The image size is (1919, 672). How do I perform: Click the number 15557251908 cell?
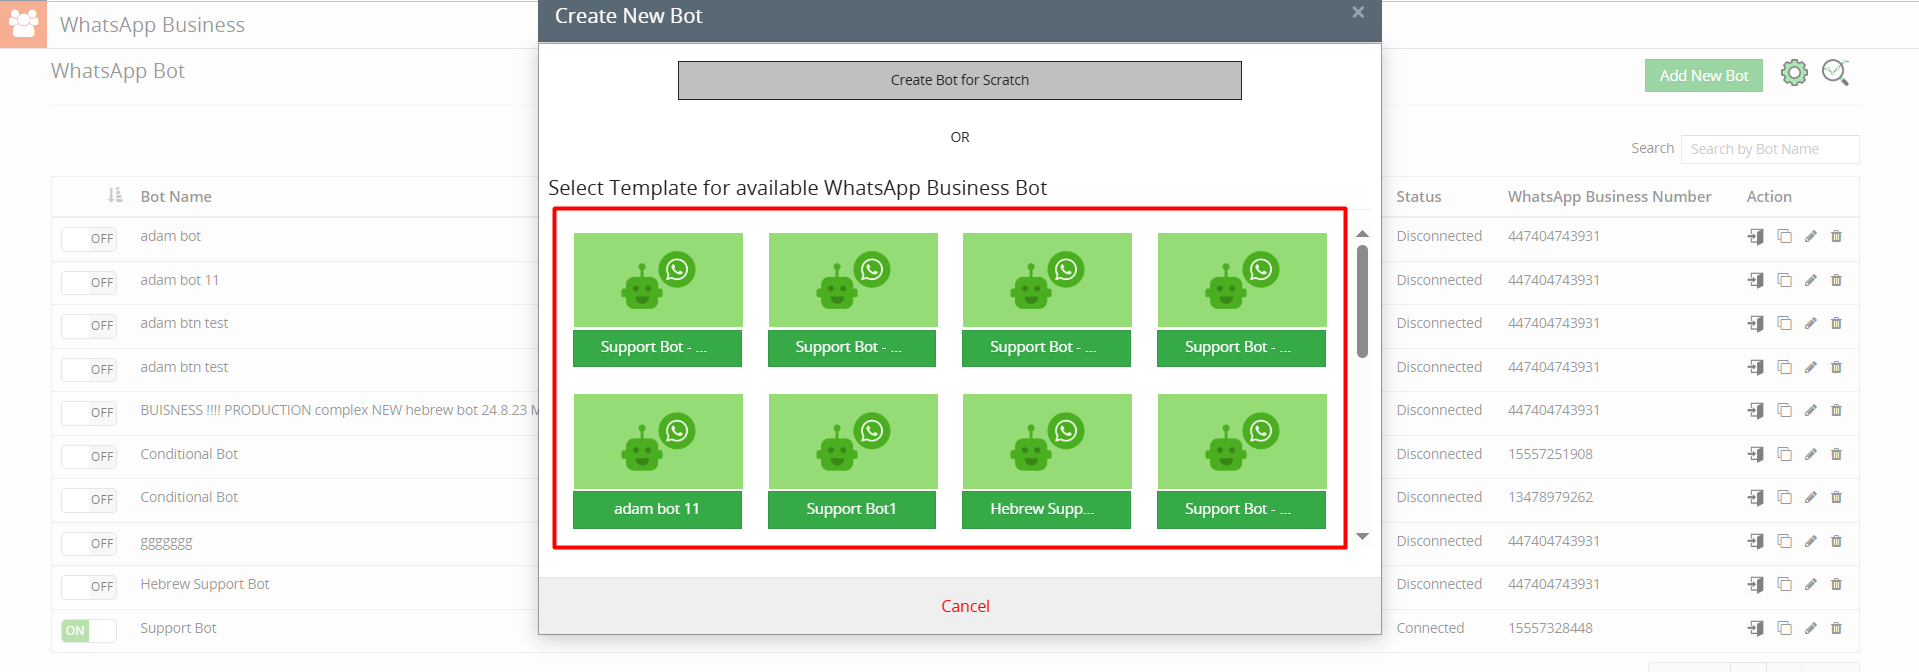(1551, 454)
